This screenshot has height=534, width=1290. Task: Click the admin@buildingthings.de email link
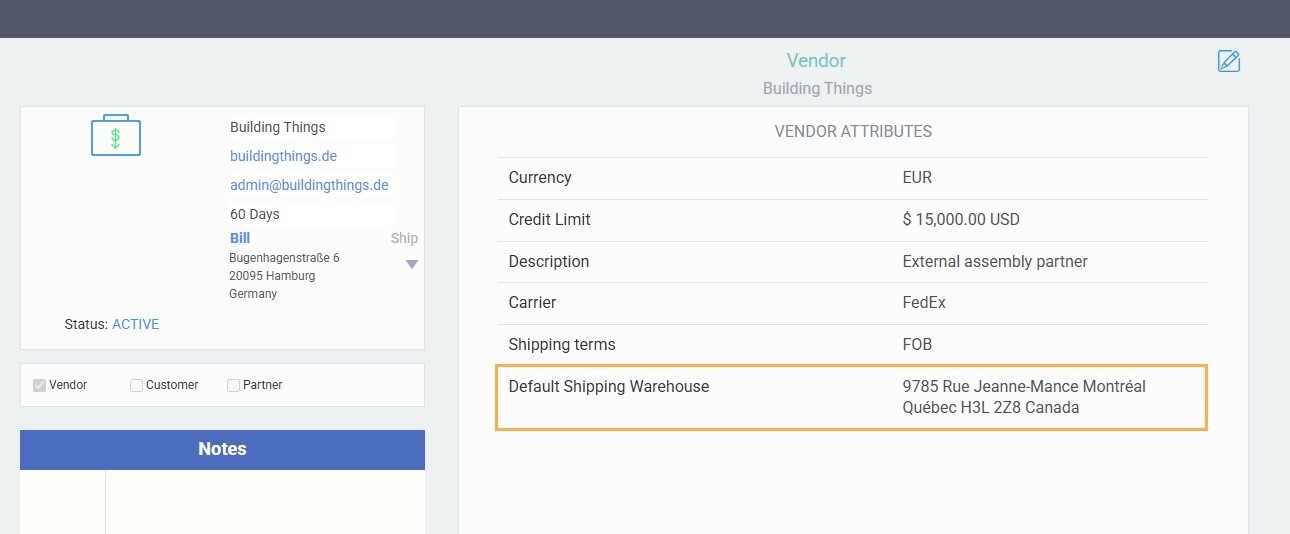[x=309, y=185]
